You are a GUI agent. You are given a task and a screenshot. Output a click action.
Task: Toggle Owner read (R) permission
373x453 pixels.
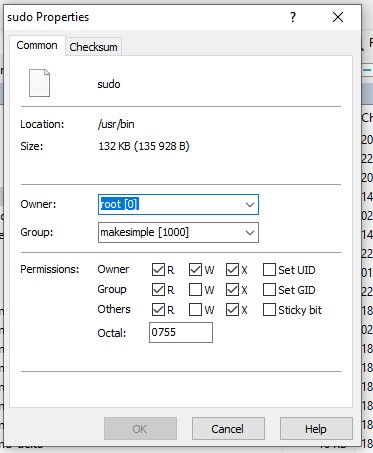click(158, 270)
